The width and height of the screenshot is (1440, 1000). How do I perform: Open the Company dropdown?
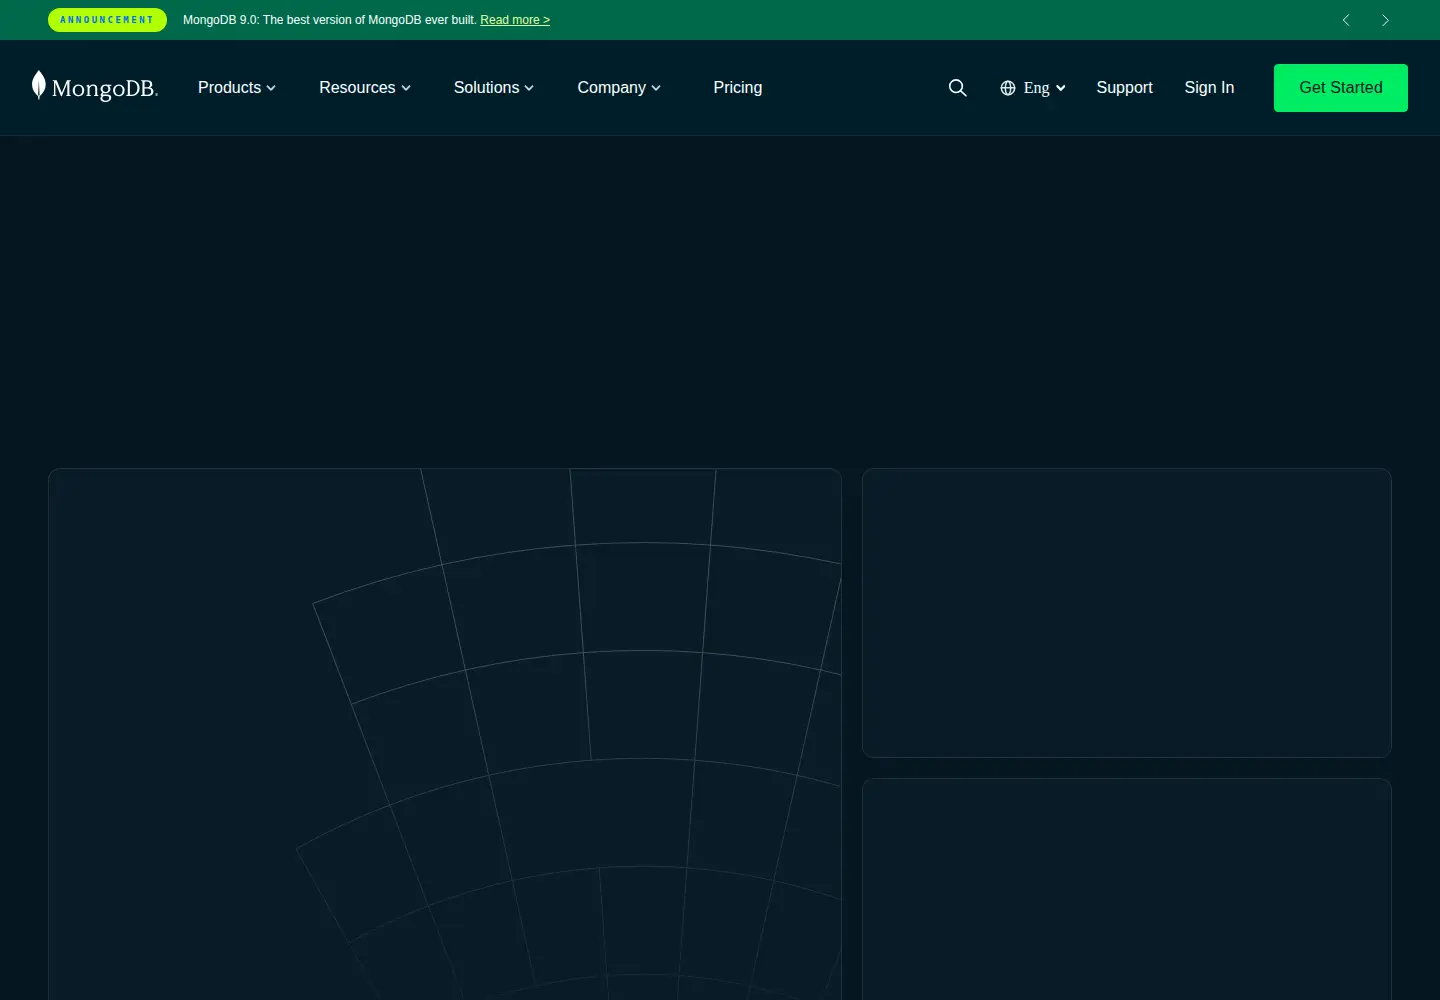tap(619, 88)
